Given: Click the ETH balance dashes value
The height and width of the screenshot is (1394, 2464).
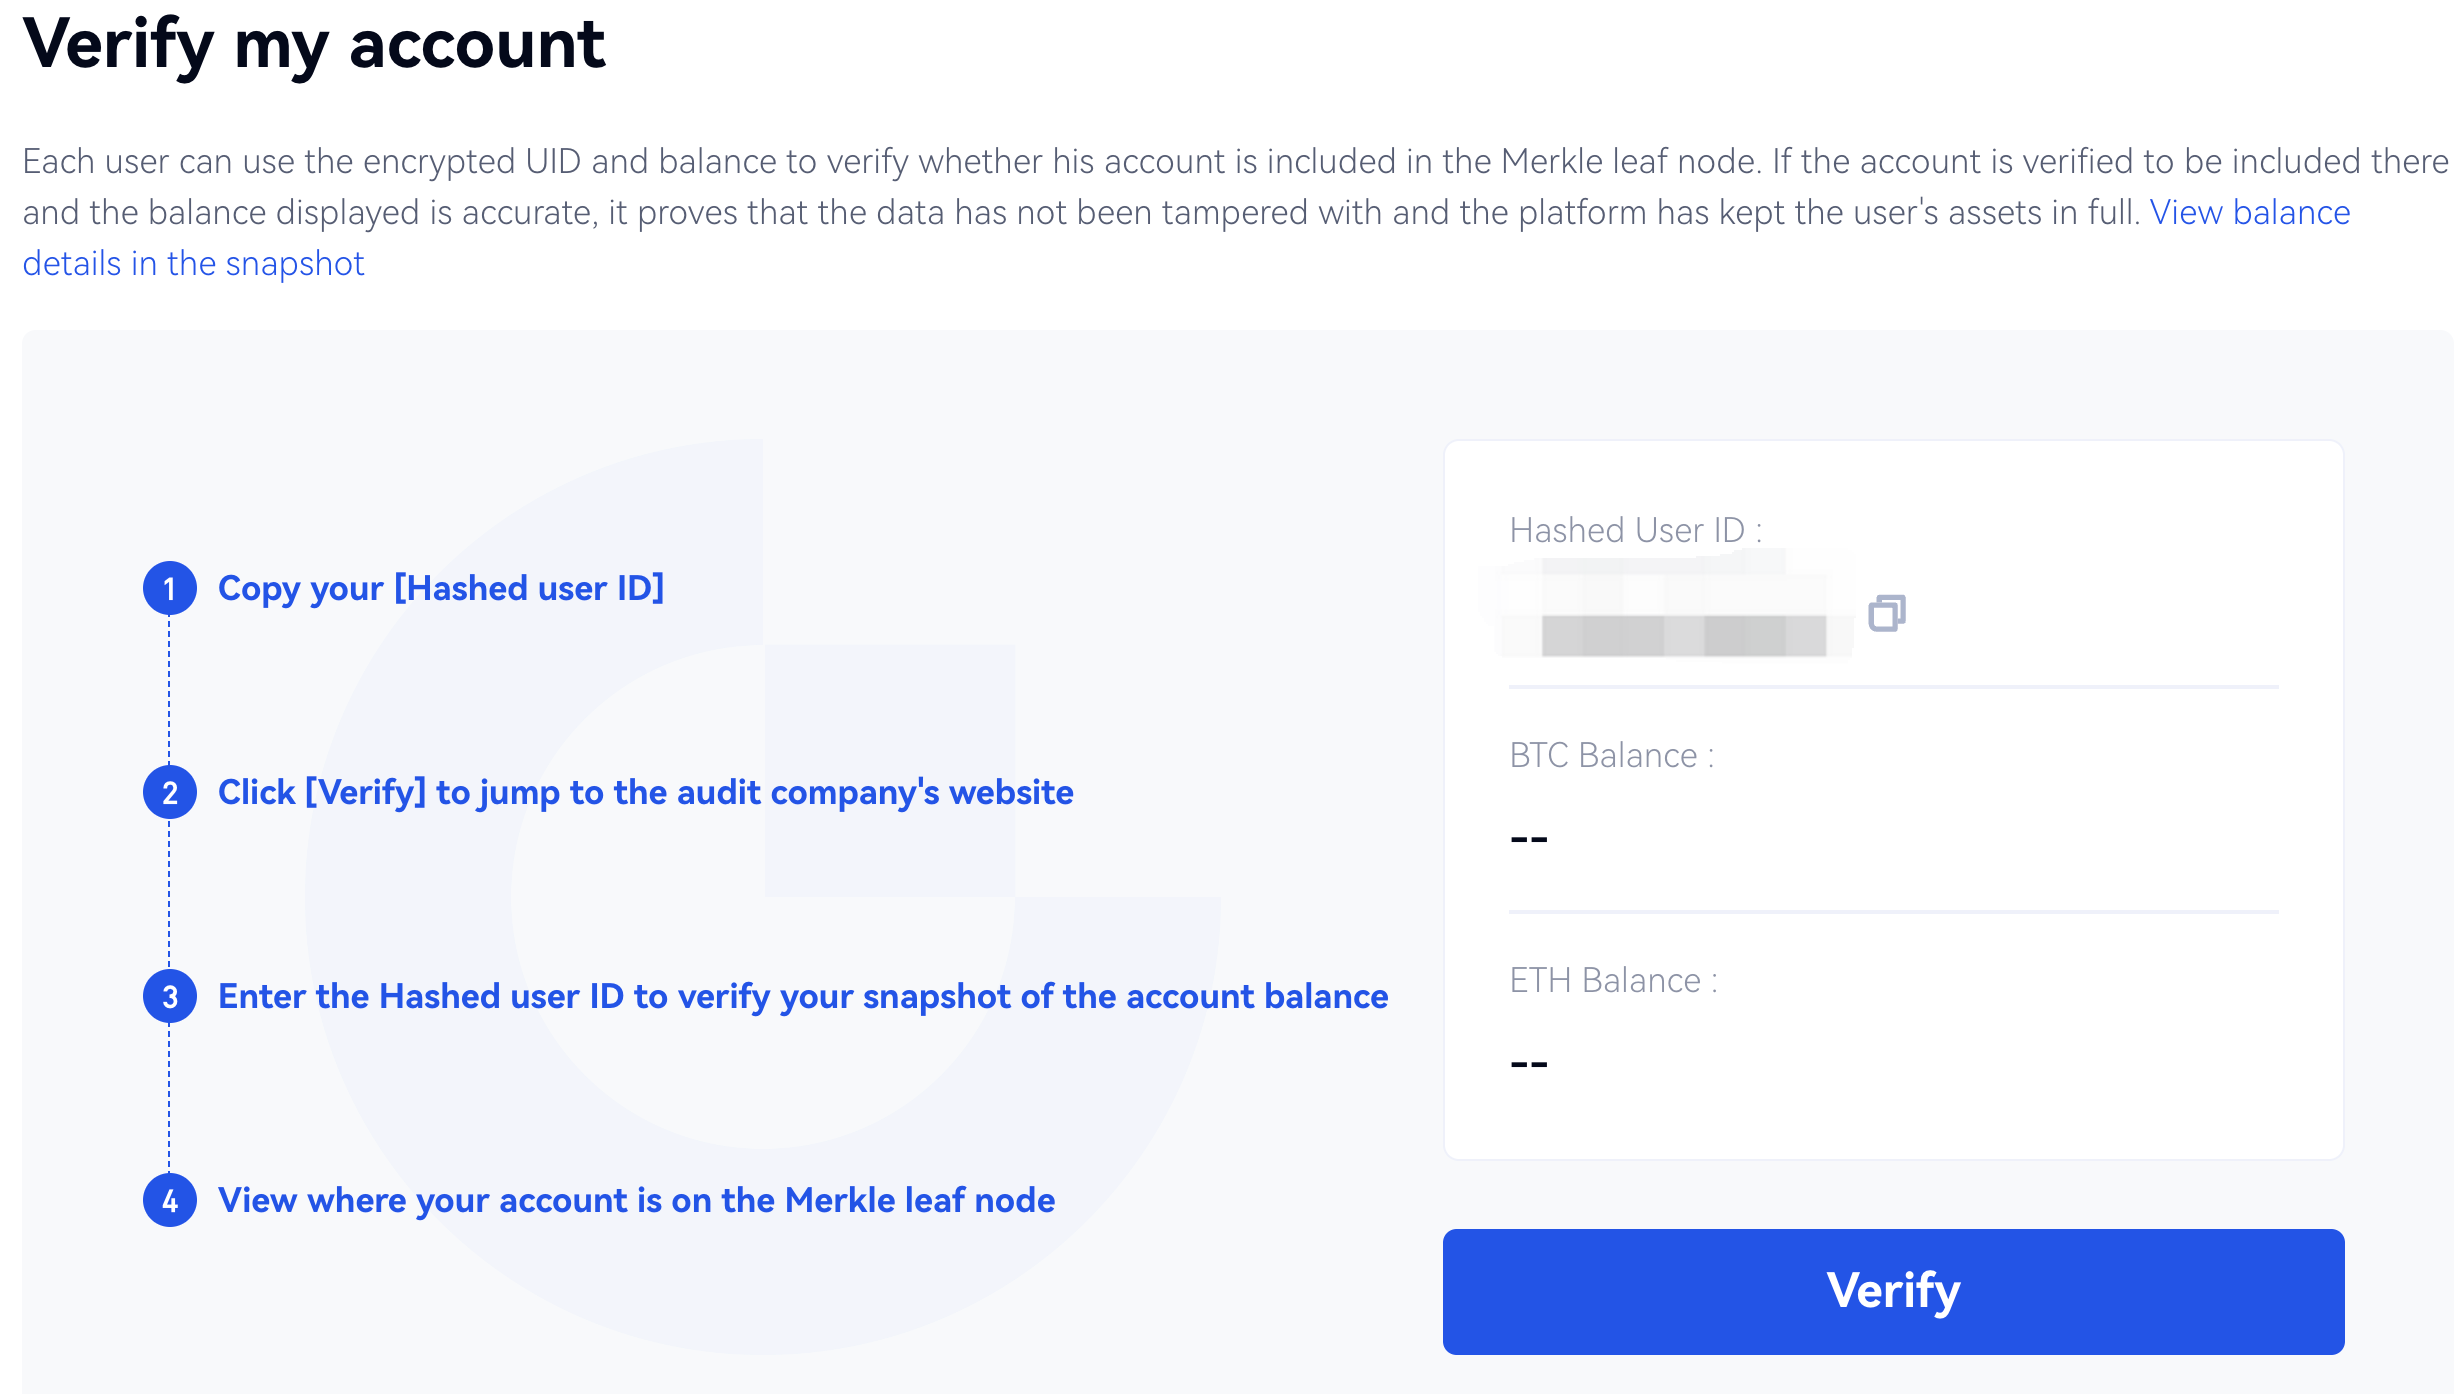Looking at the screenshot, I should point(1529,1064).
